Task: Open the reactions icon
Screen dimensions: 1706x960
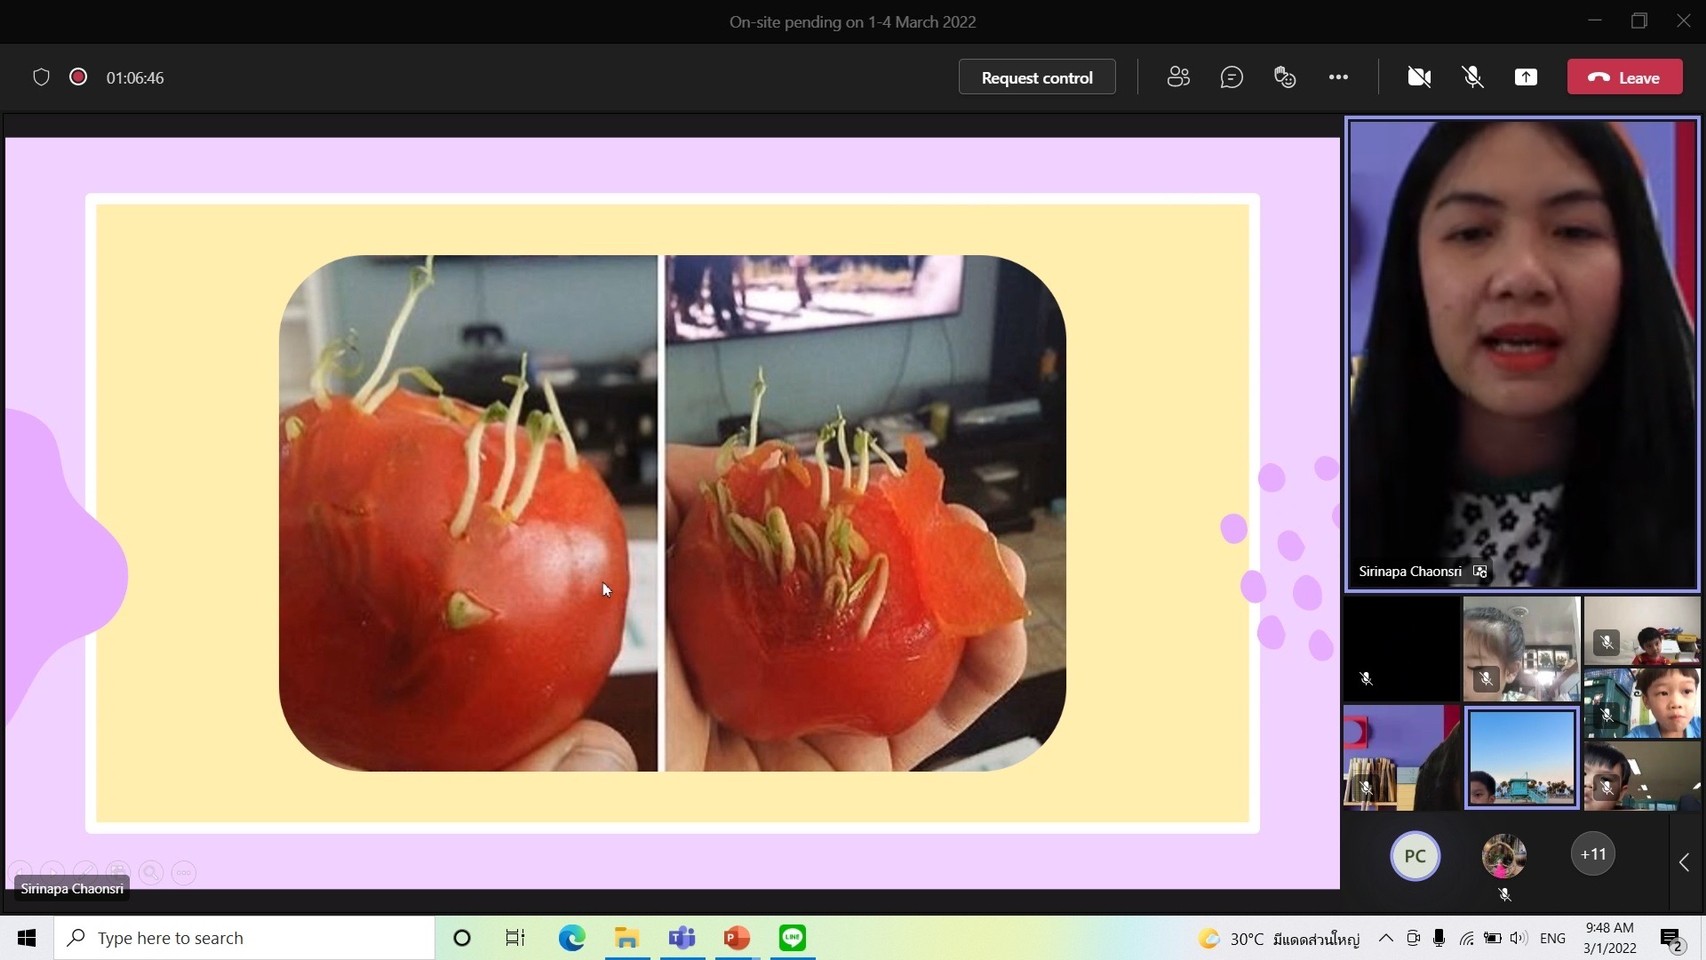Action: coord(1285,77)
